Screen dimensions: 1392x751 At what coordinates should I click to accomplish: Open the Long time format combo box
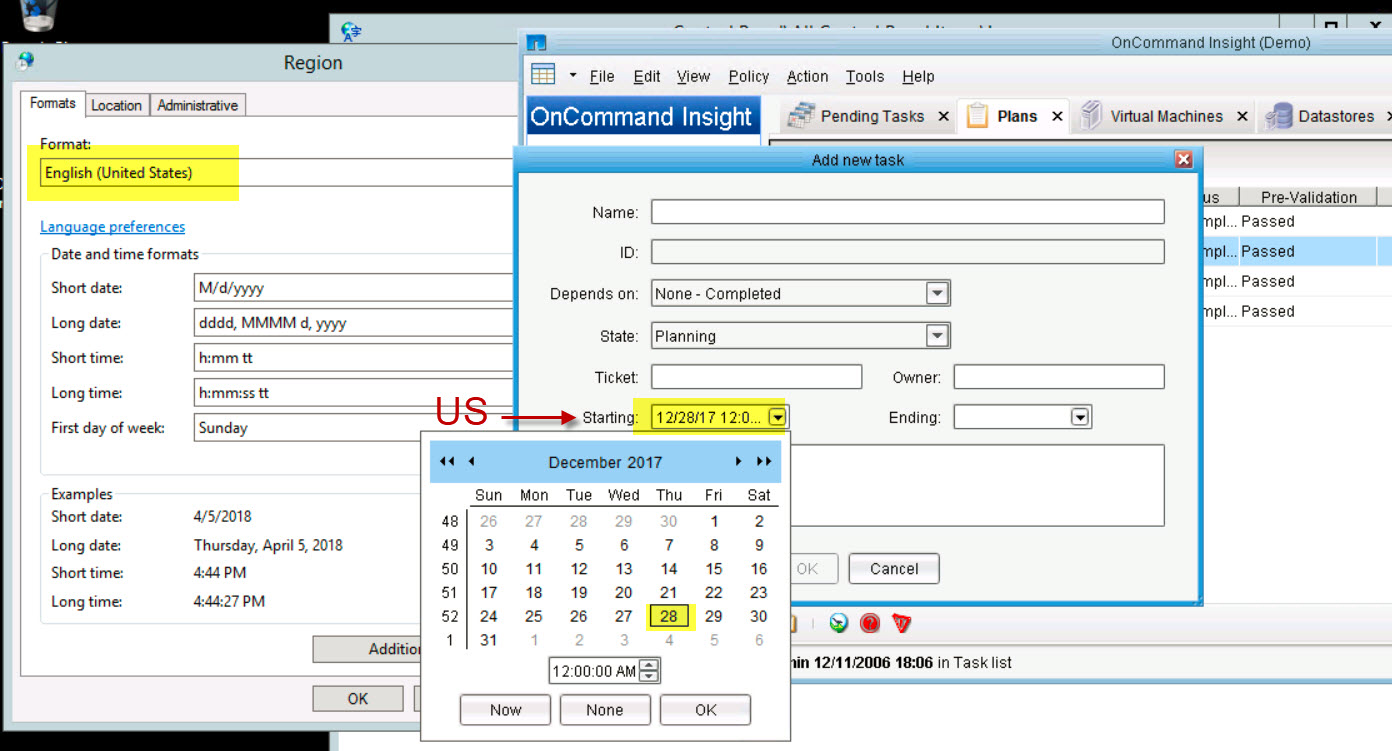pos(354,393)
